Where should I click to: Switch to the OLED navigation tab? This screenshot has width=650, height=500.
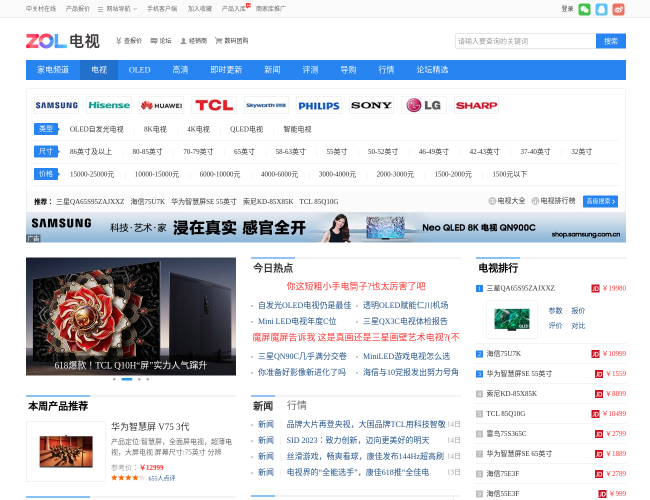click(x=139, y=70)
